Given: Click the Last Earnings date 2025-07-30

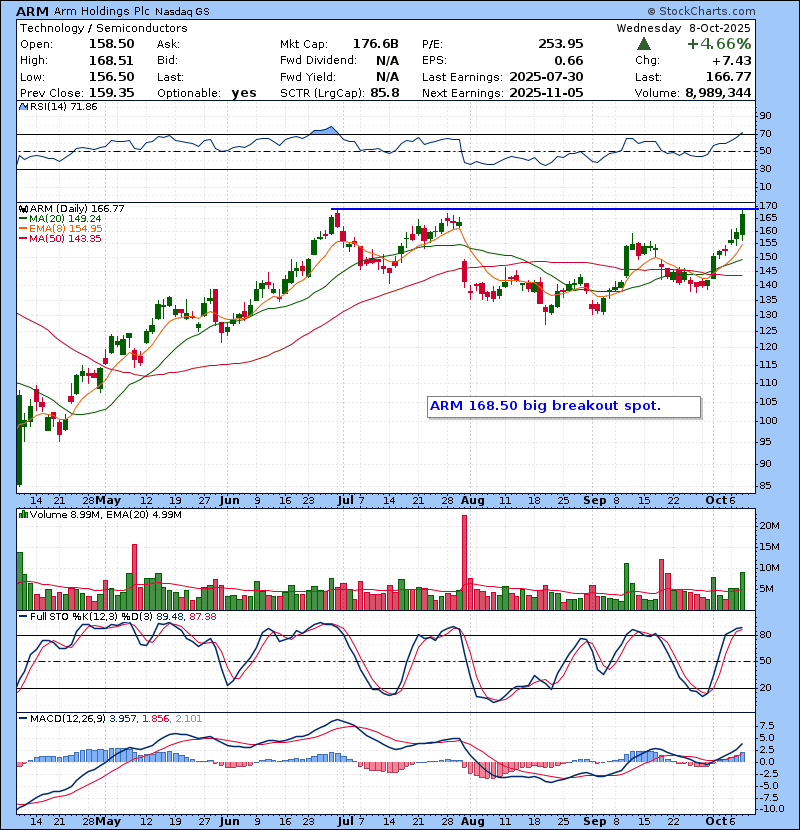Looking at the screenshot, I should [546, 77].
